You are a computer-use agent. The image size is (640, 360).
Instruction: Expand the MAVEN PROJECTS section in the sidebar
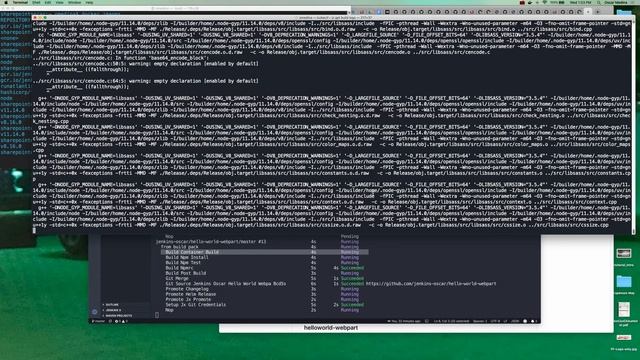(x=118, y=316)
